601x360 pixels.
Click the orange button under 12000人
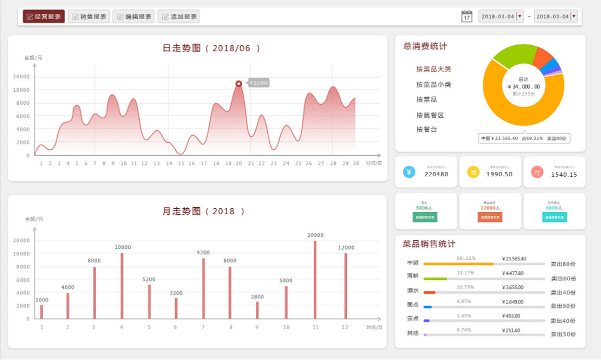[x=489, y=217]
